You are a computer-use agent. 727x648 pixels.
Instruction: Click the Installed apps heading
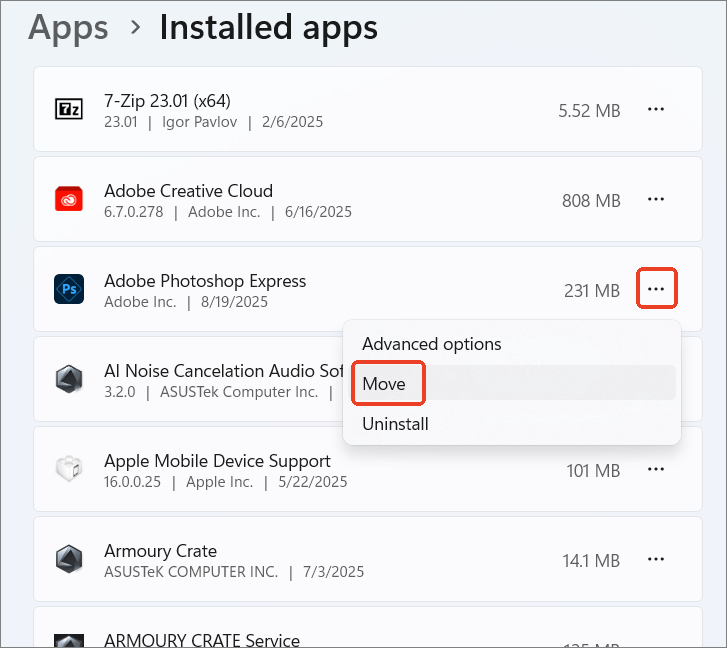coord(268,27)
